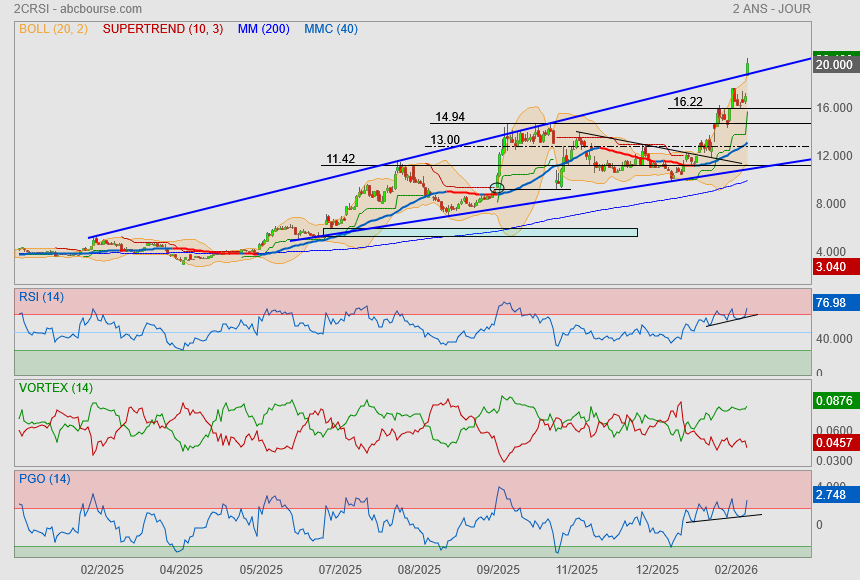The image size is (860, 580).
Task: Click the 09/2025 date on the time axis
Action: coord(497,569)
